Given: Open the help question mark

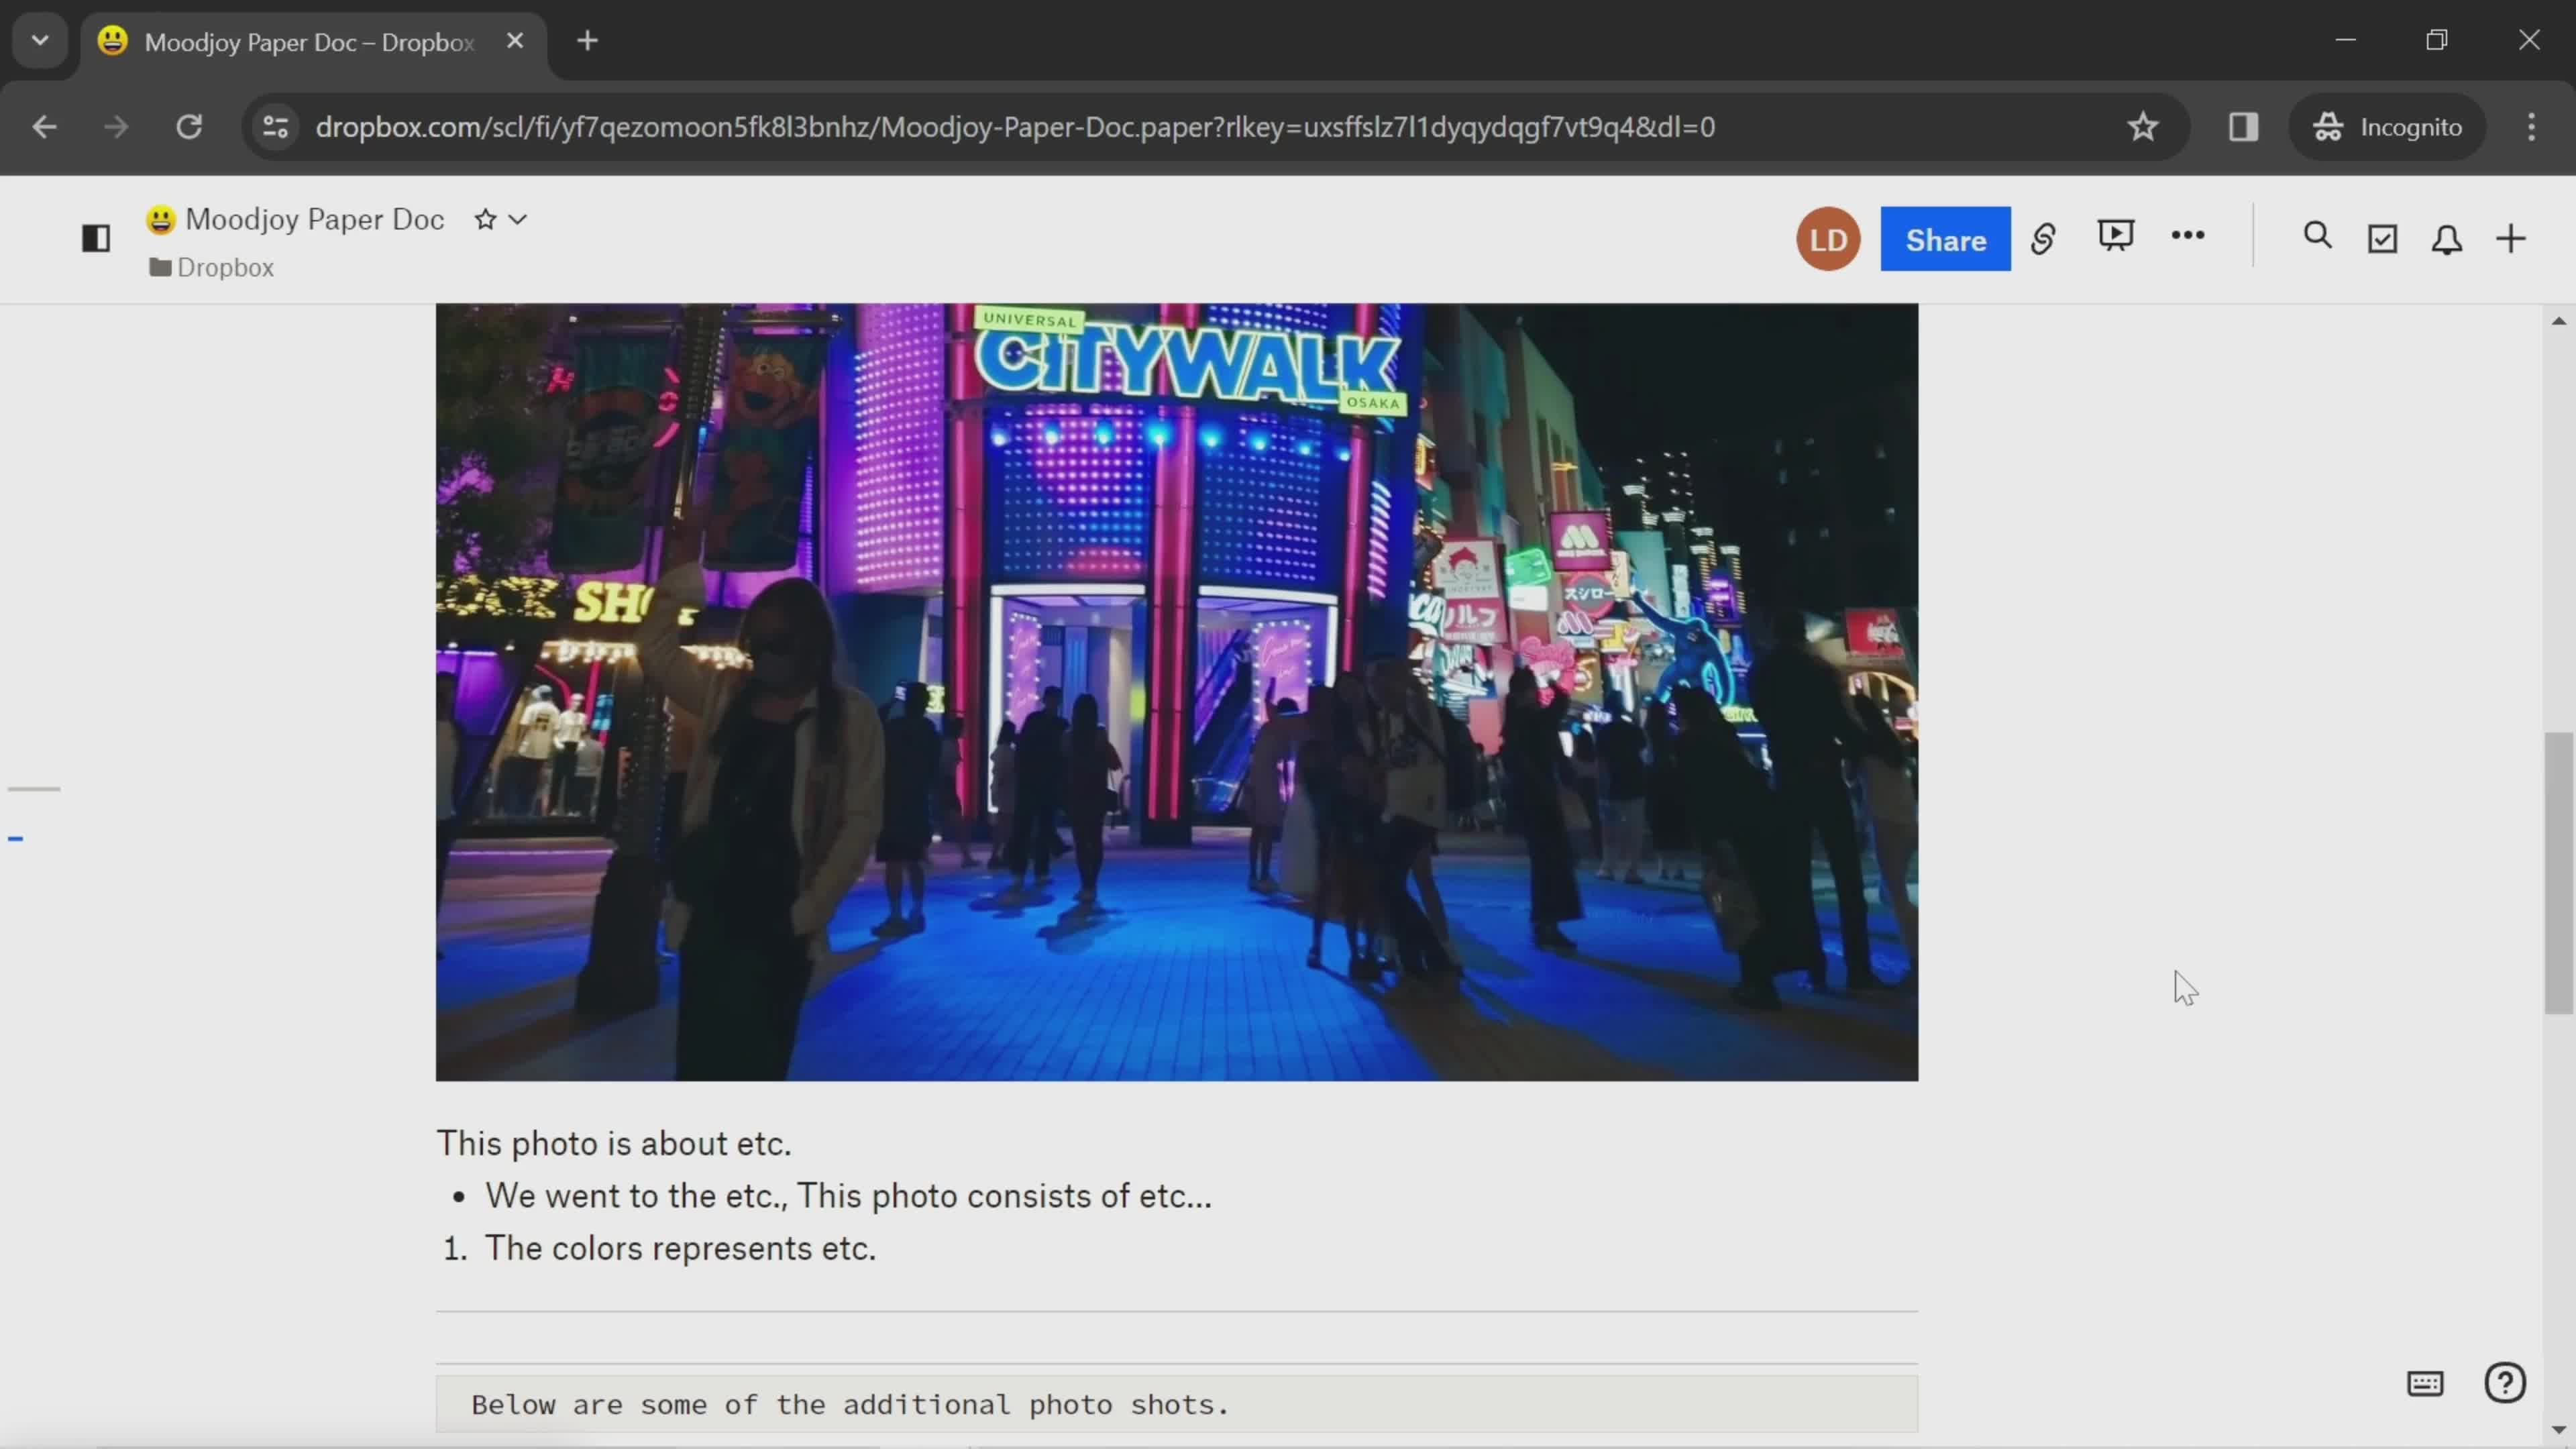Looking at the screenshot, I should pos(2505,1383).
